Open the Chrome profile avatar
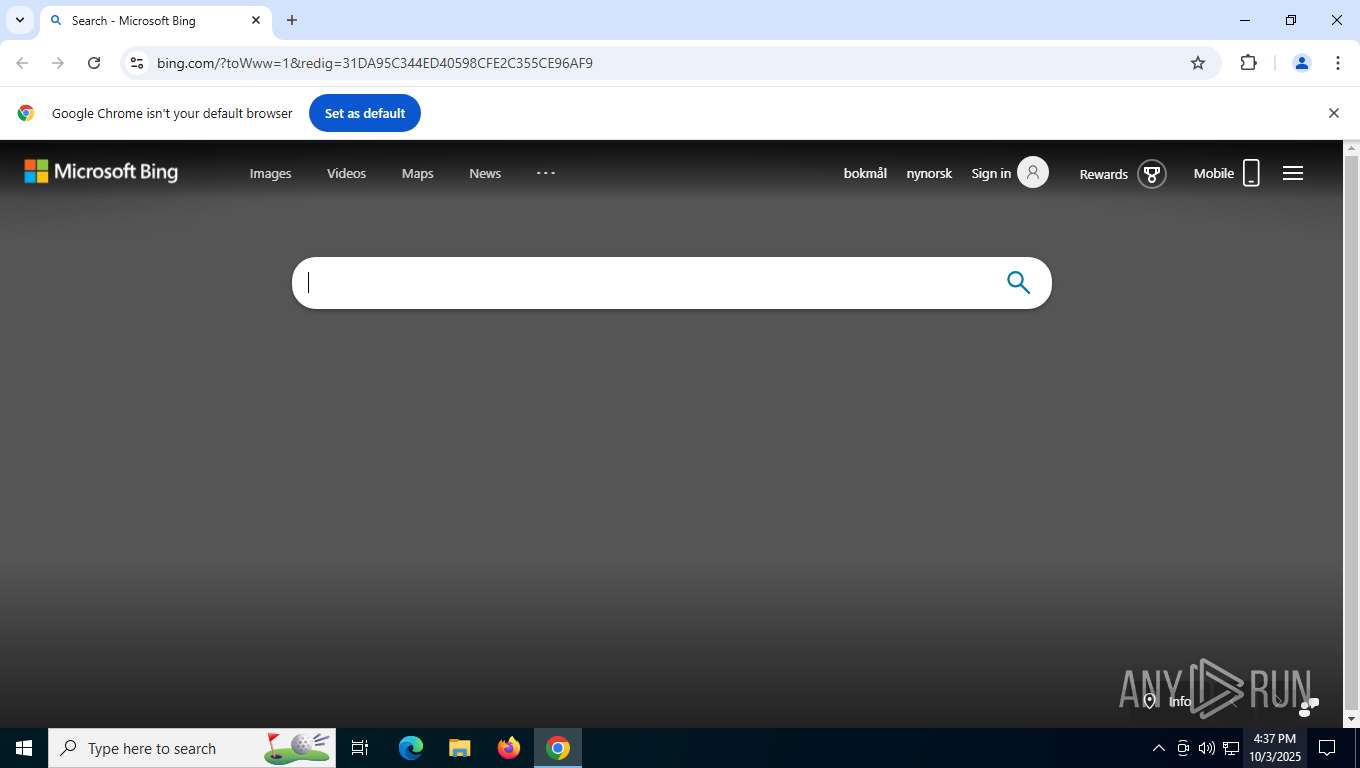This screenshot has width=1360, height=768. point(1302,63)
